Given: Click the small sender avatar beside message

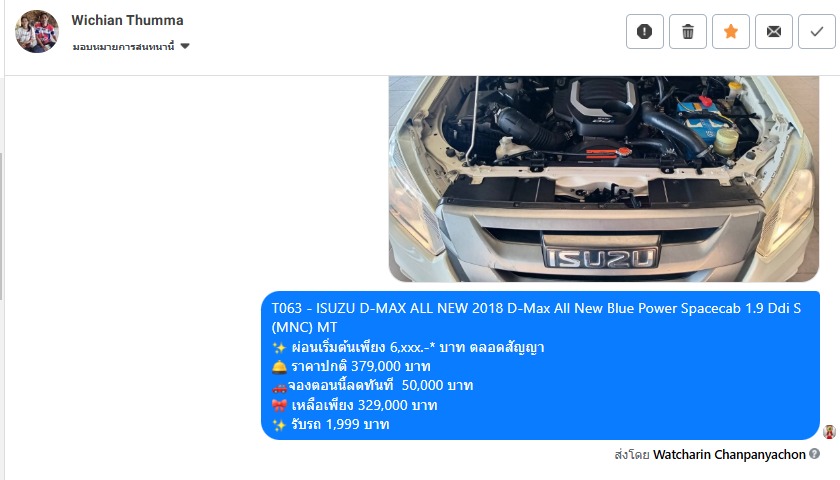Looking at the screenshot, I should (x=829, y=432).
